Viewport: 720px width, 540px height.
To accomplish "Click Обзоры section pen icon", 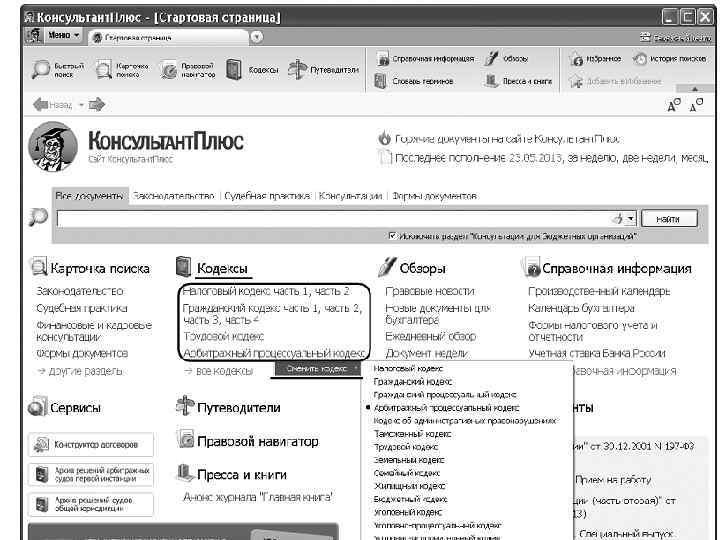I will (387, 267).
